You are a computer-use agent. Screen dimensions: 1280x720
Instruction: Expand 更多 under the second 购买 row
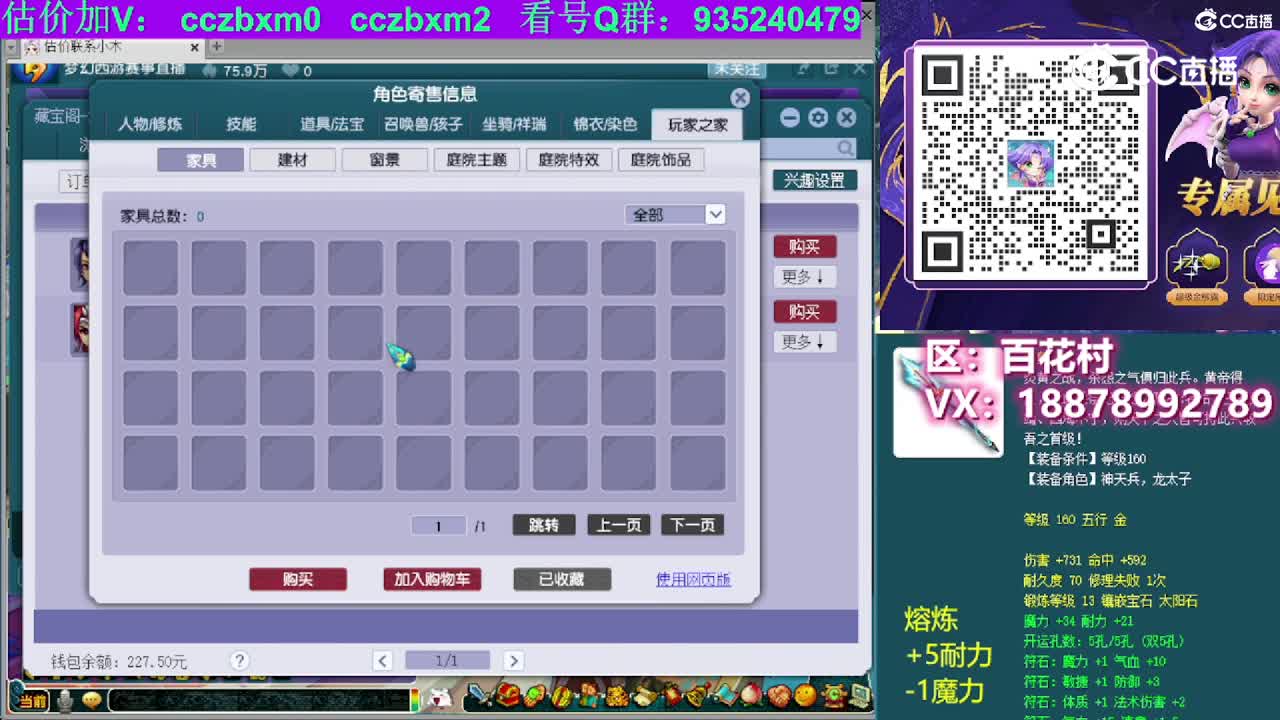click(804, 342)
